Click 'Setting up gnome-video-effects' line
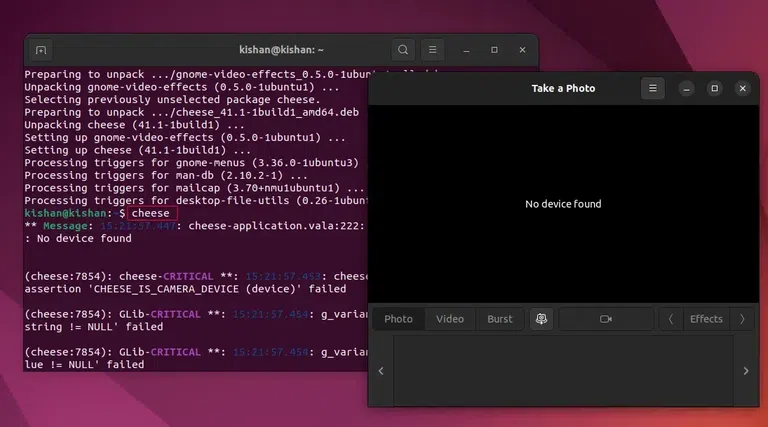Screen dimensions: 768x427 click(x=185, y=138)
